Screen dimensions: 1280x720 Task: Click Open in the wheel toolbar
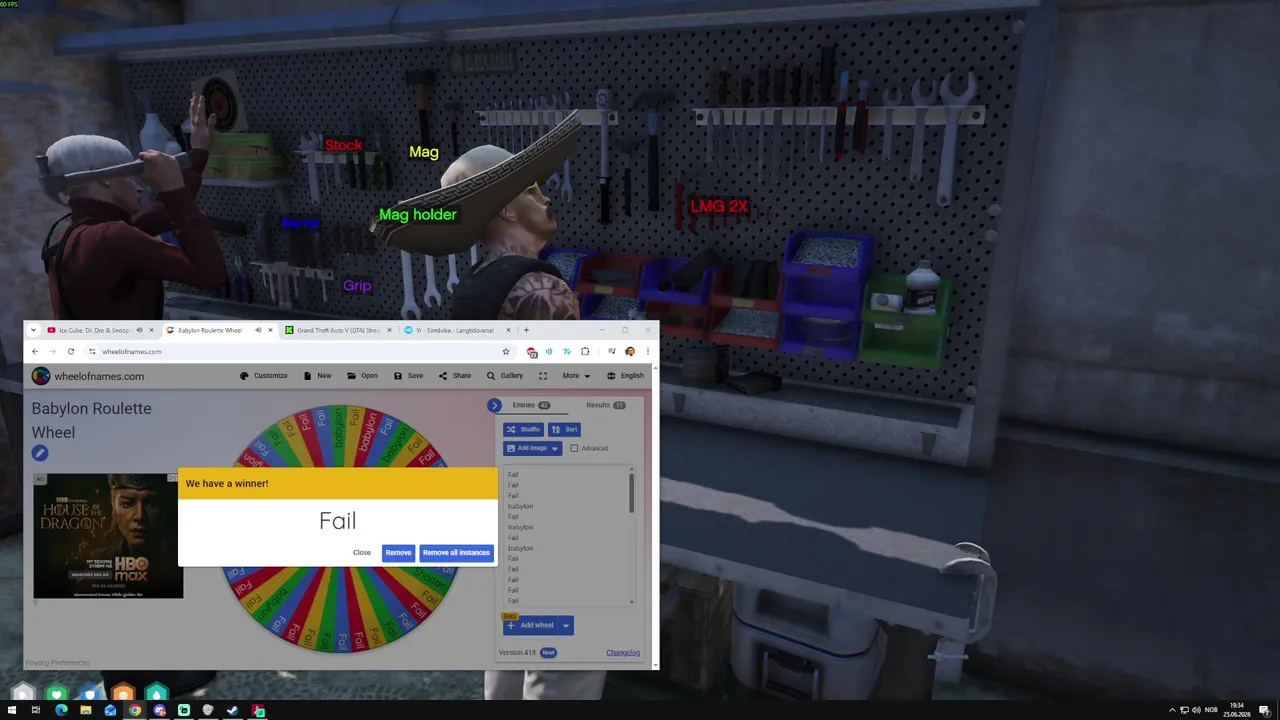(363, 376)
